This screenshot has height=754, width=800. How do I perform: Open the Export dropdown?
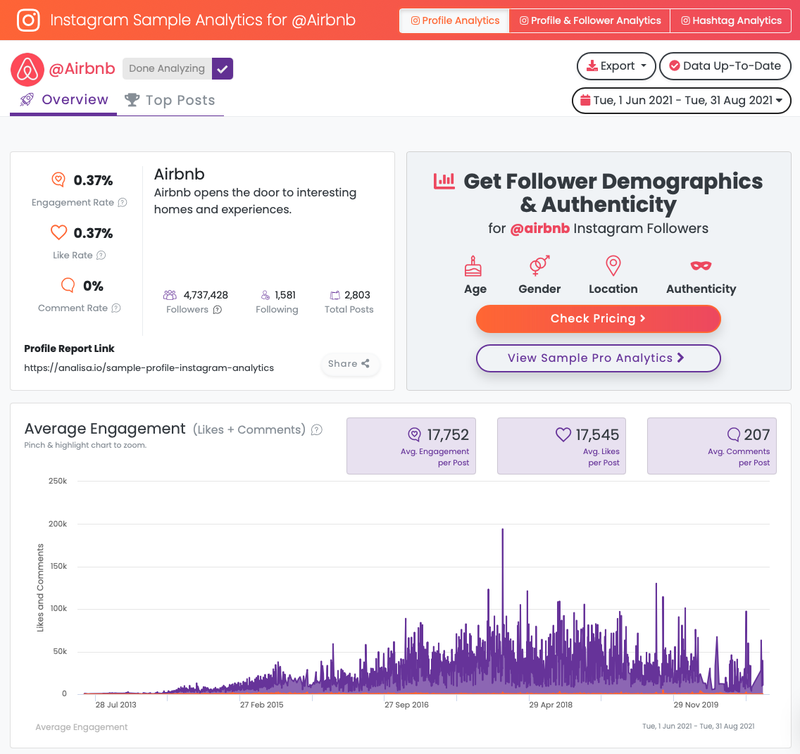[x=616, y=66]
